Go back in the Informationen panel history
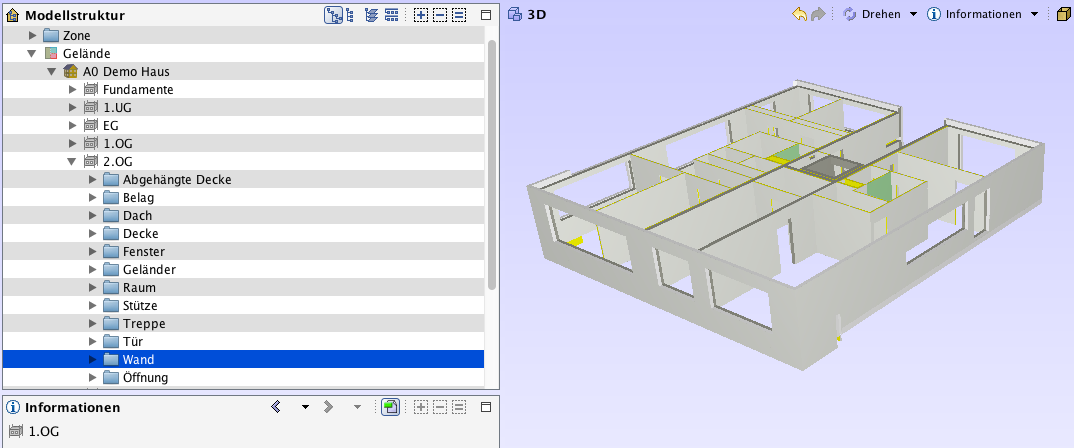The image size is (1074, 448). click(276, 407)
